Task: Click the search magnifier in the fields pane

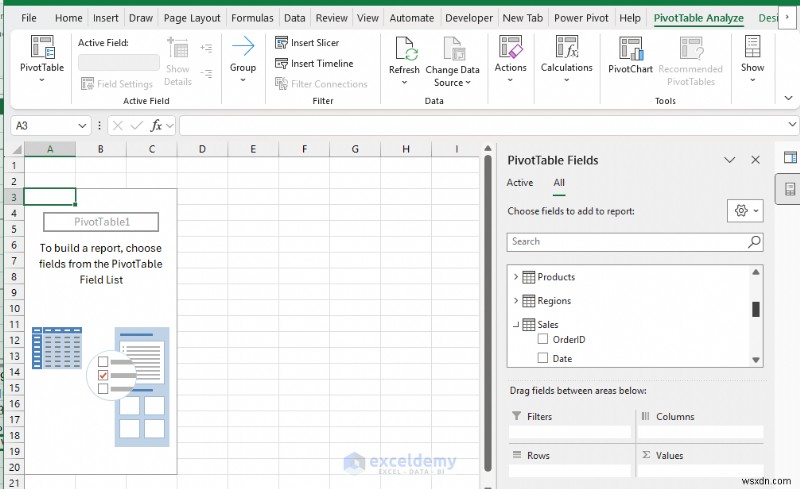Action: pos(754,241)
